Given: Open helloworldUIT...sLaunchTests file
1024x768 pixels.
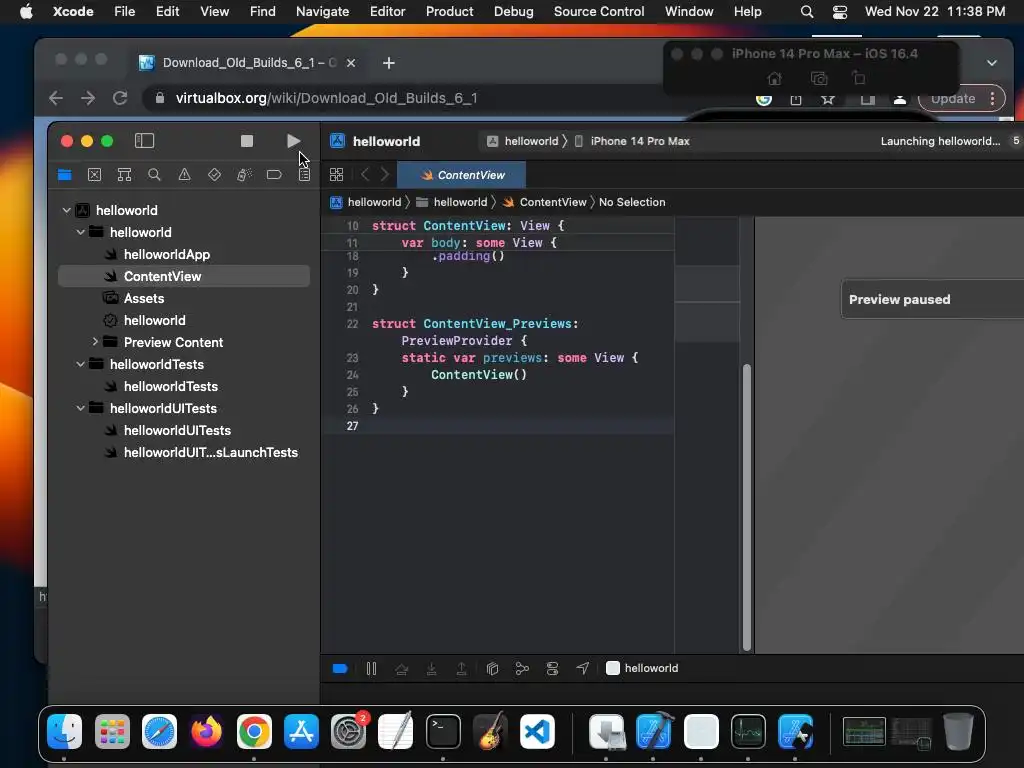Looking at the screenshot, I should tap(210, 453).
